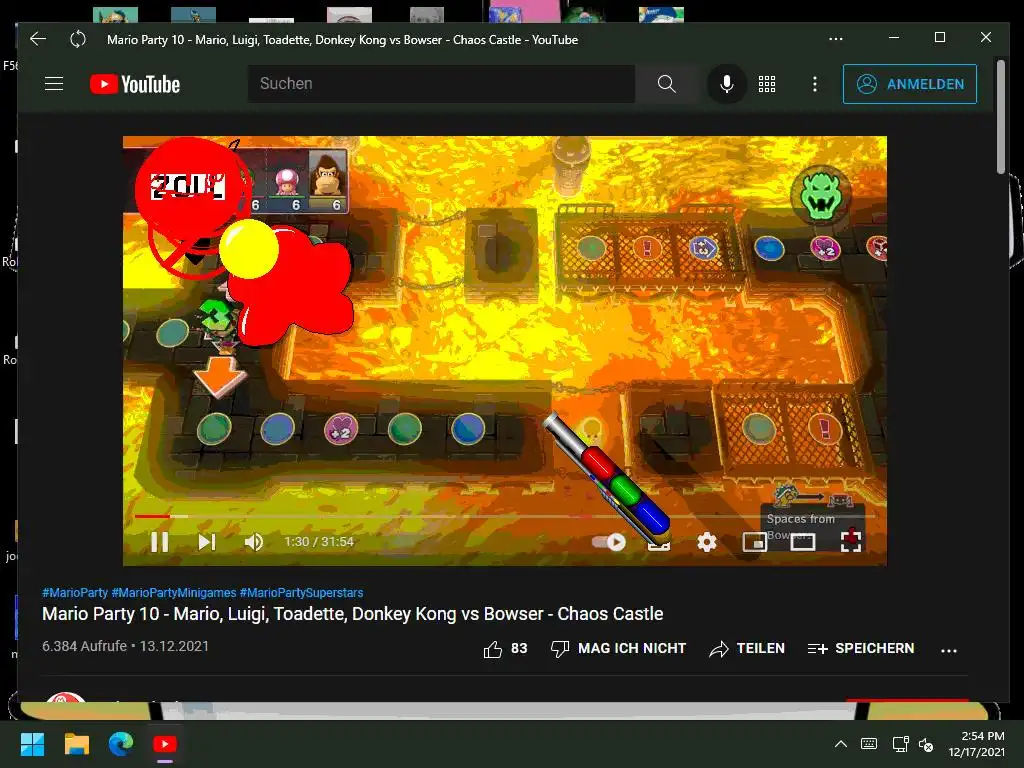Click the page's vertical scrollbar
The height and width of the screenshot is (768, 1024).
[x=1000, y=118]
